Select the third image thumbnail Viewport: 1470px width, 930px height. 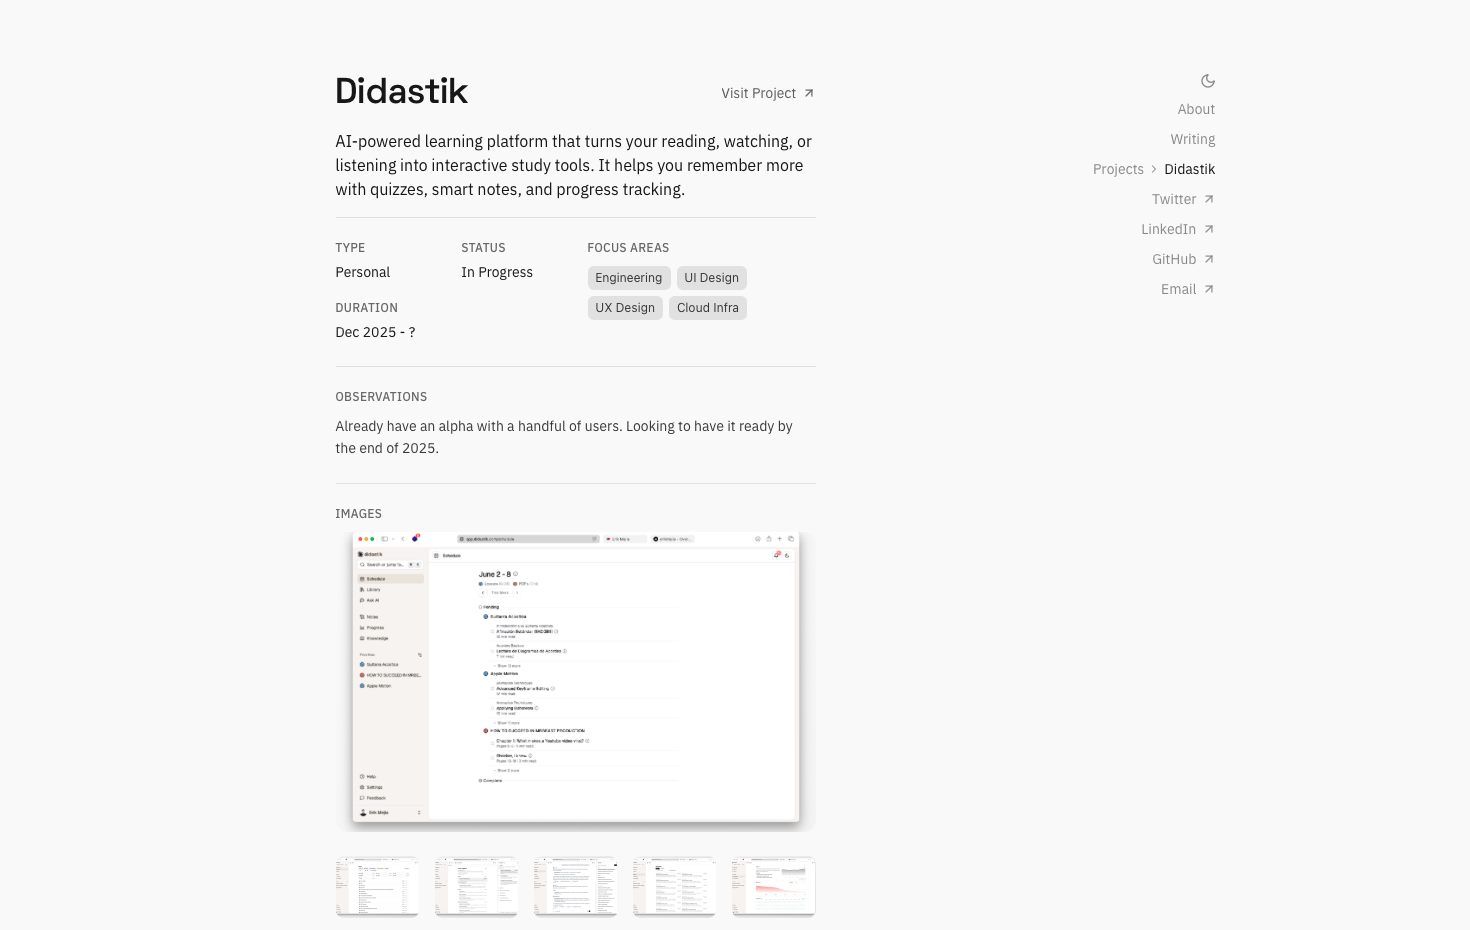tap(575, 886)
